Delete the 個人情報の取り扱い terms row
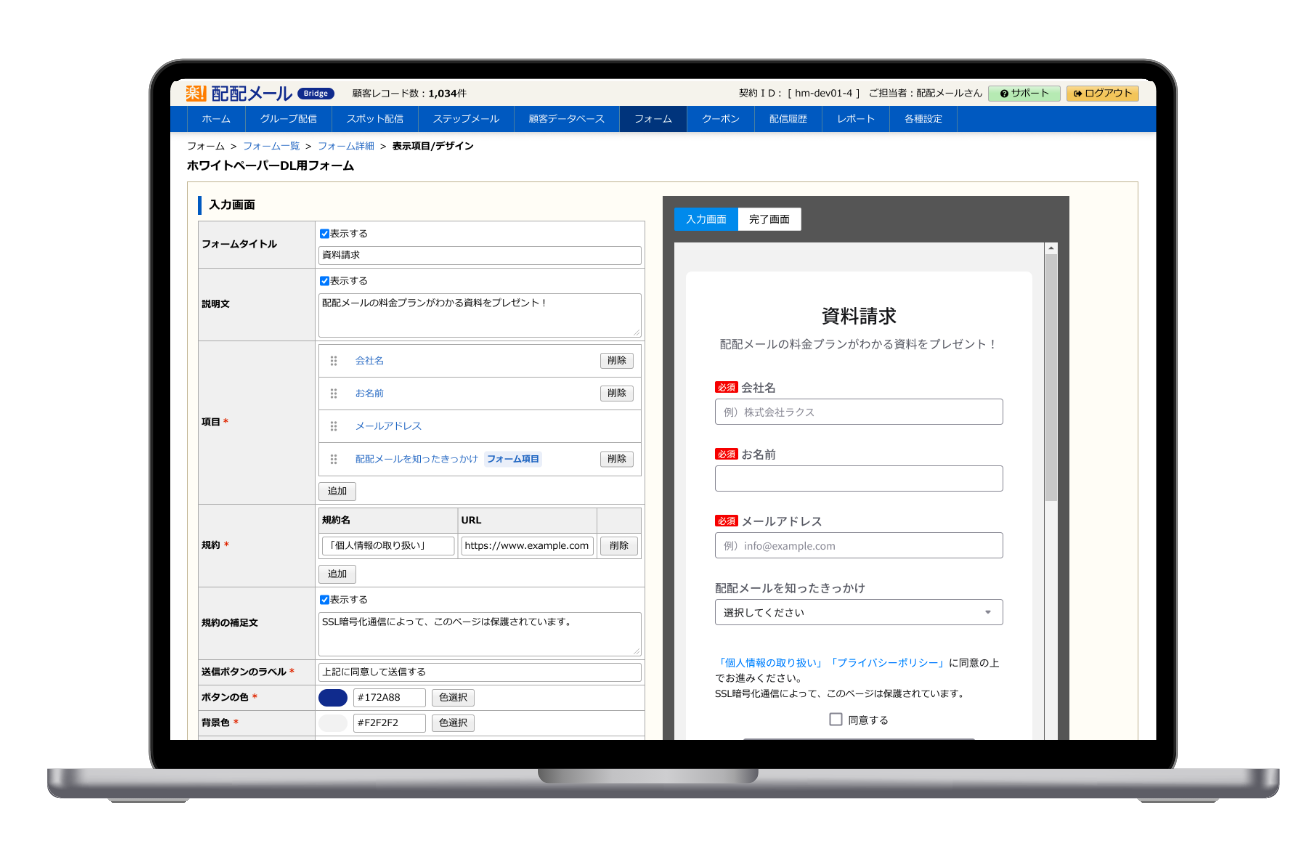 click(x=619, y=546)
